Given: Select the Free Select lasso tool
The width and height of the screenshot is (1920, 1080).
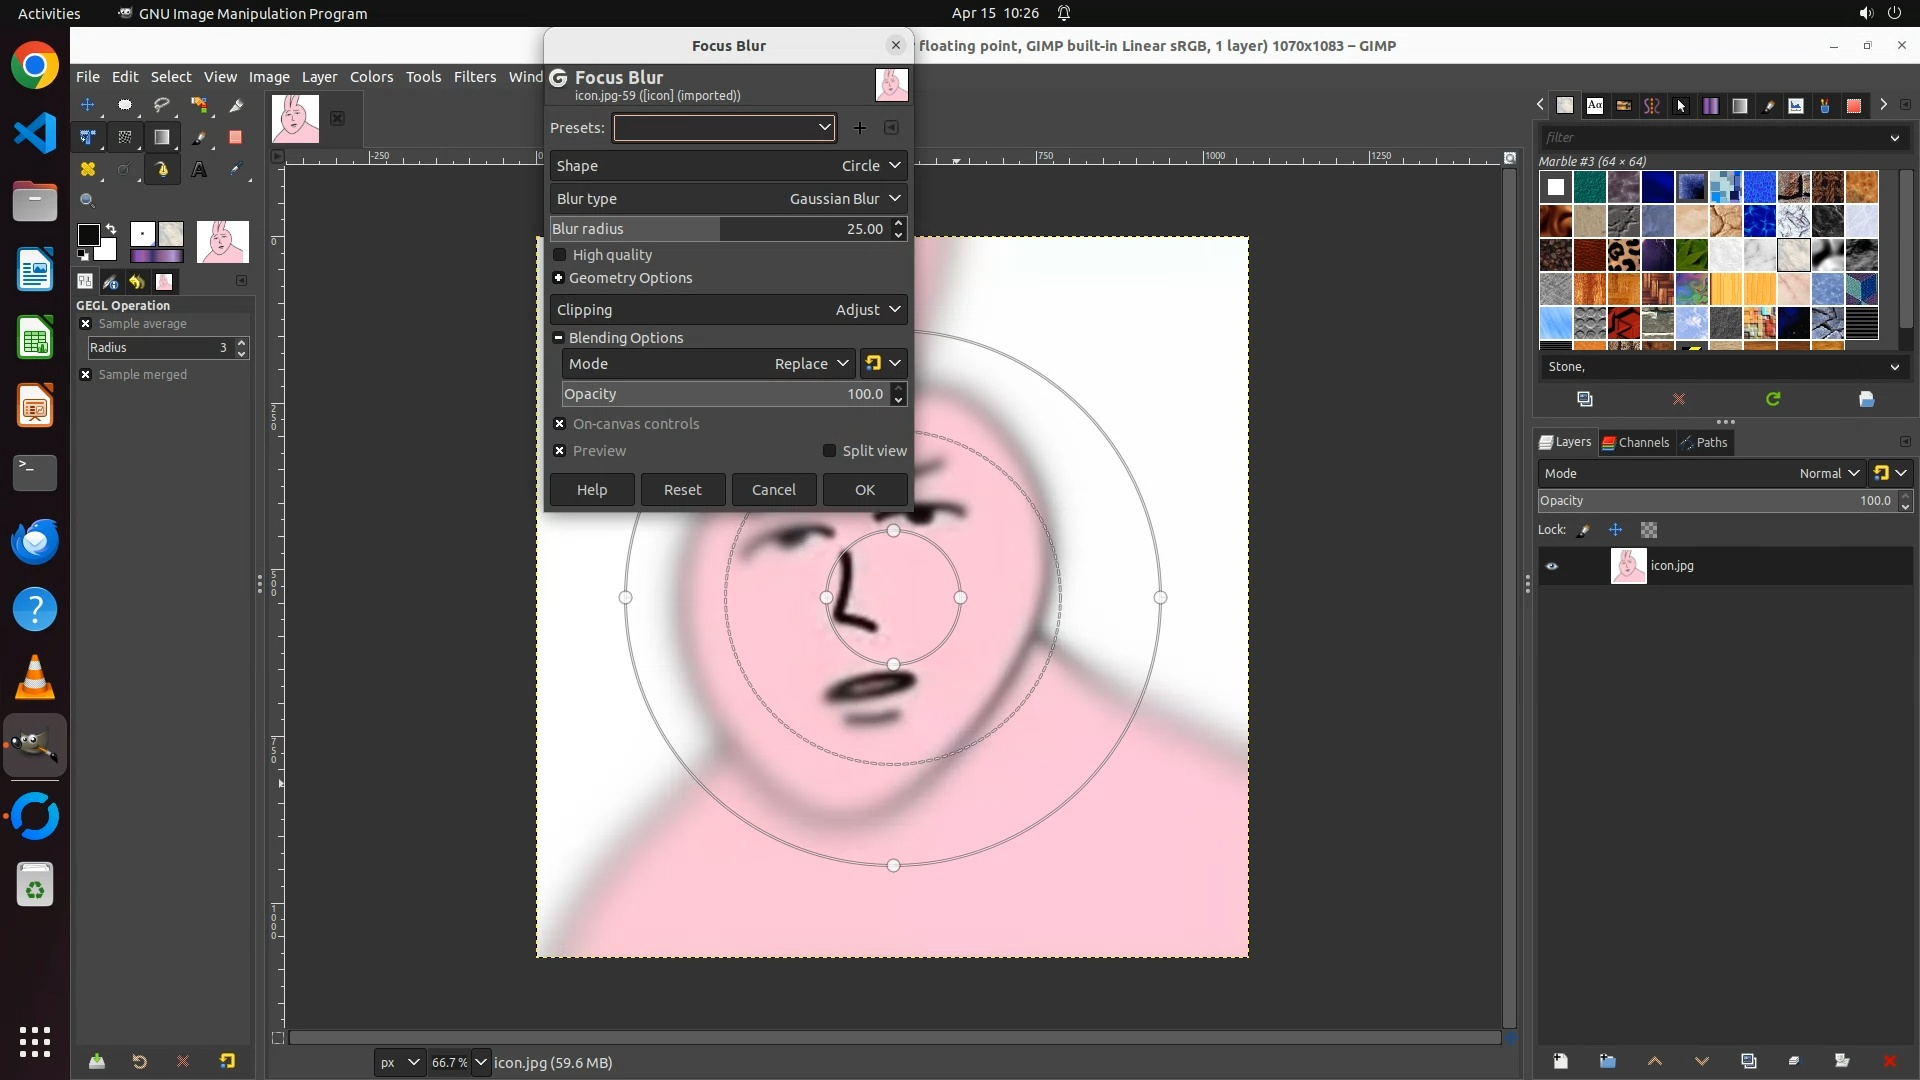Looking at the screenshot, I should point(162,105).
